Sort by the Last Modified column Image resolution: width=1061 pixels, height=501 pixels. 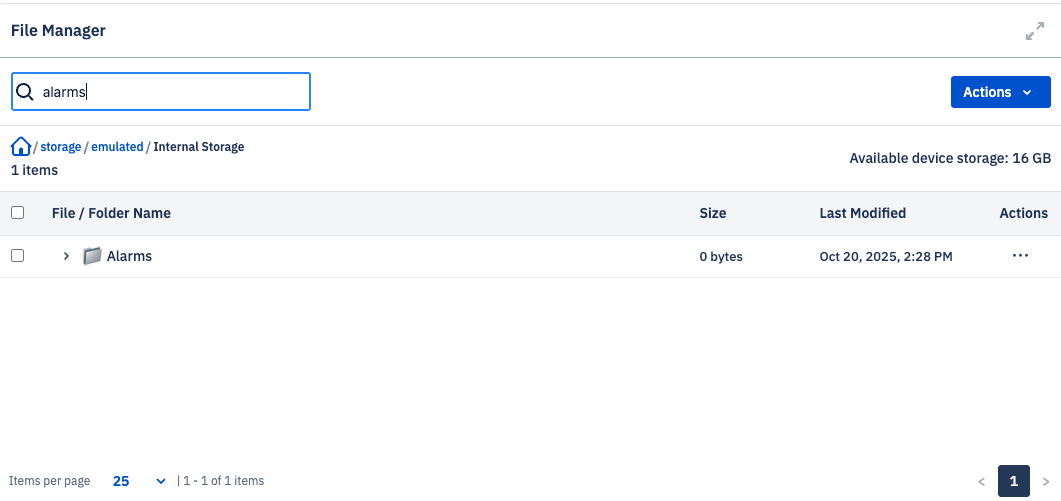[x=863, y=213]
